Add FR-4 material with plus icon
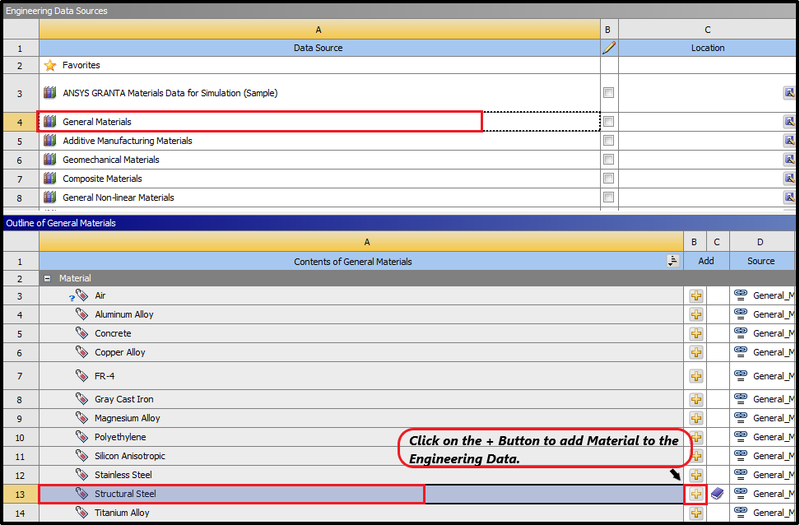Image resolution: width=800 pixels, height=525 pixels. [x=696, y=376]
